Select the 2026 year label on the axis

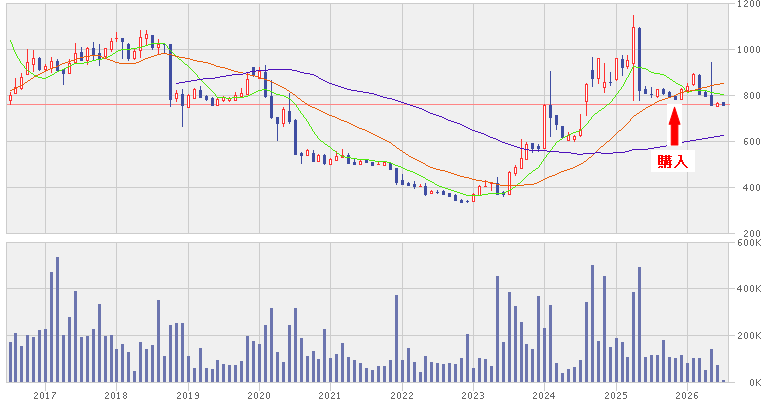tap(687, 395)
